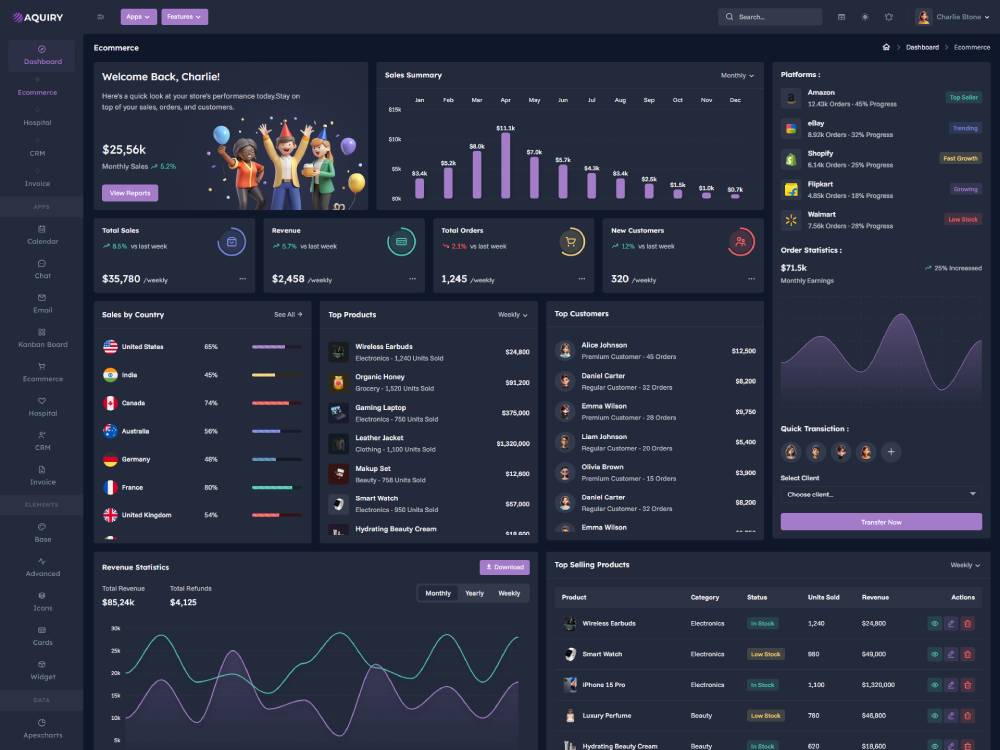Toggle visibility for Wireless Earbuds row
The width and height of the screenshot is (1000, 750).
(936, 623)
